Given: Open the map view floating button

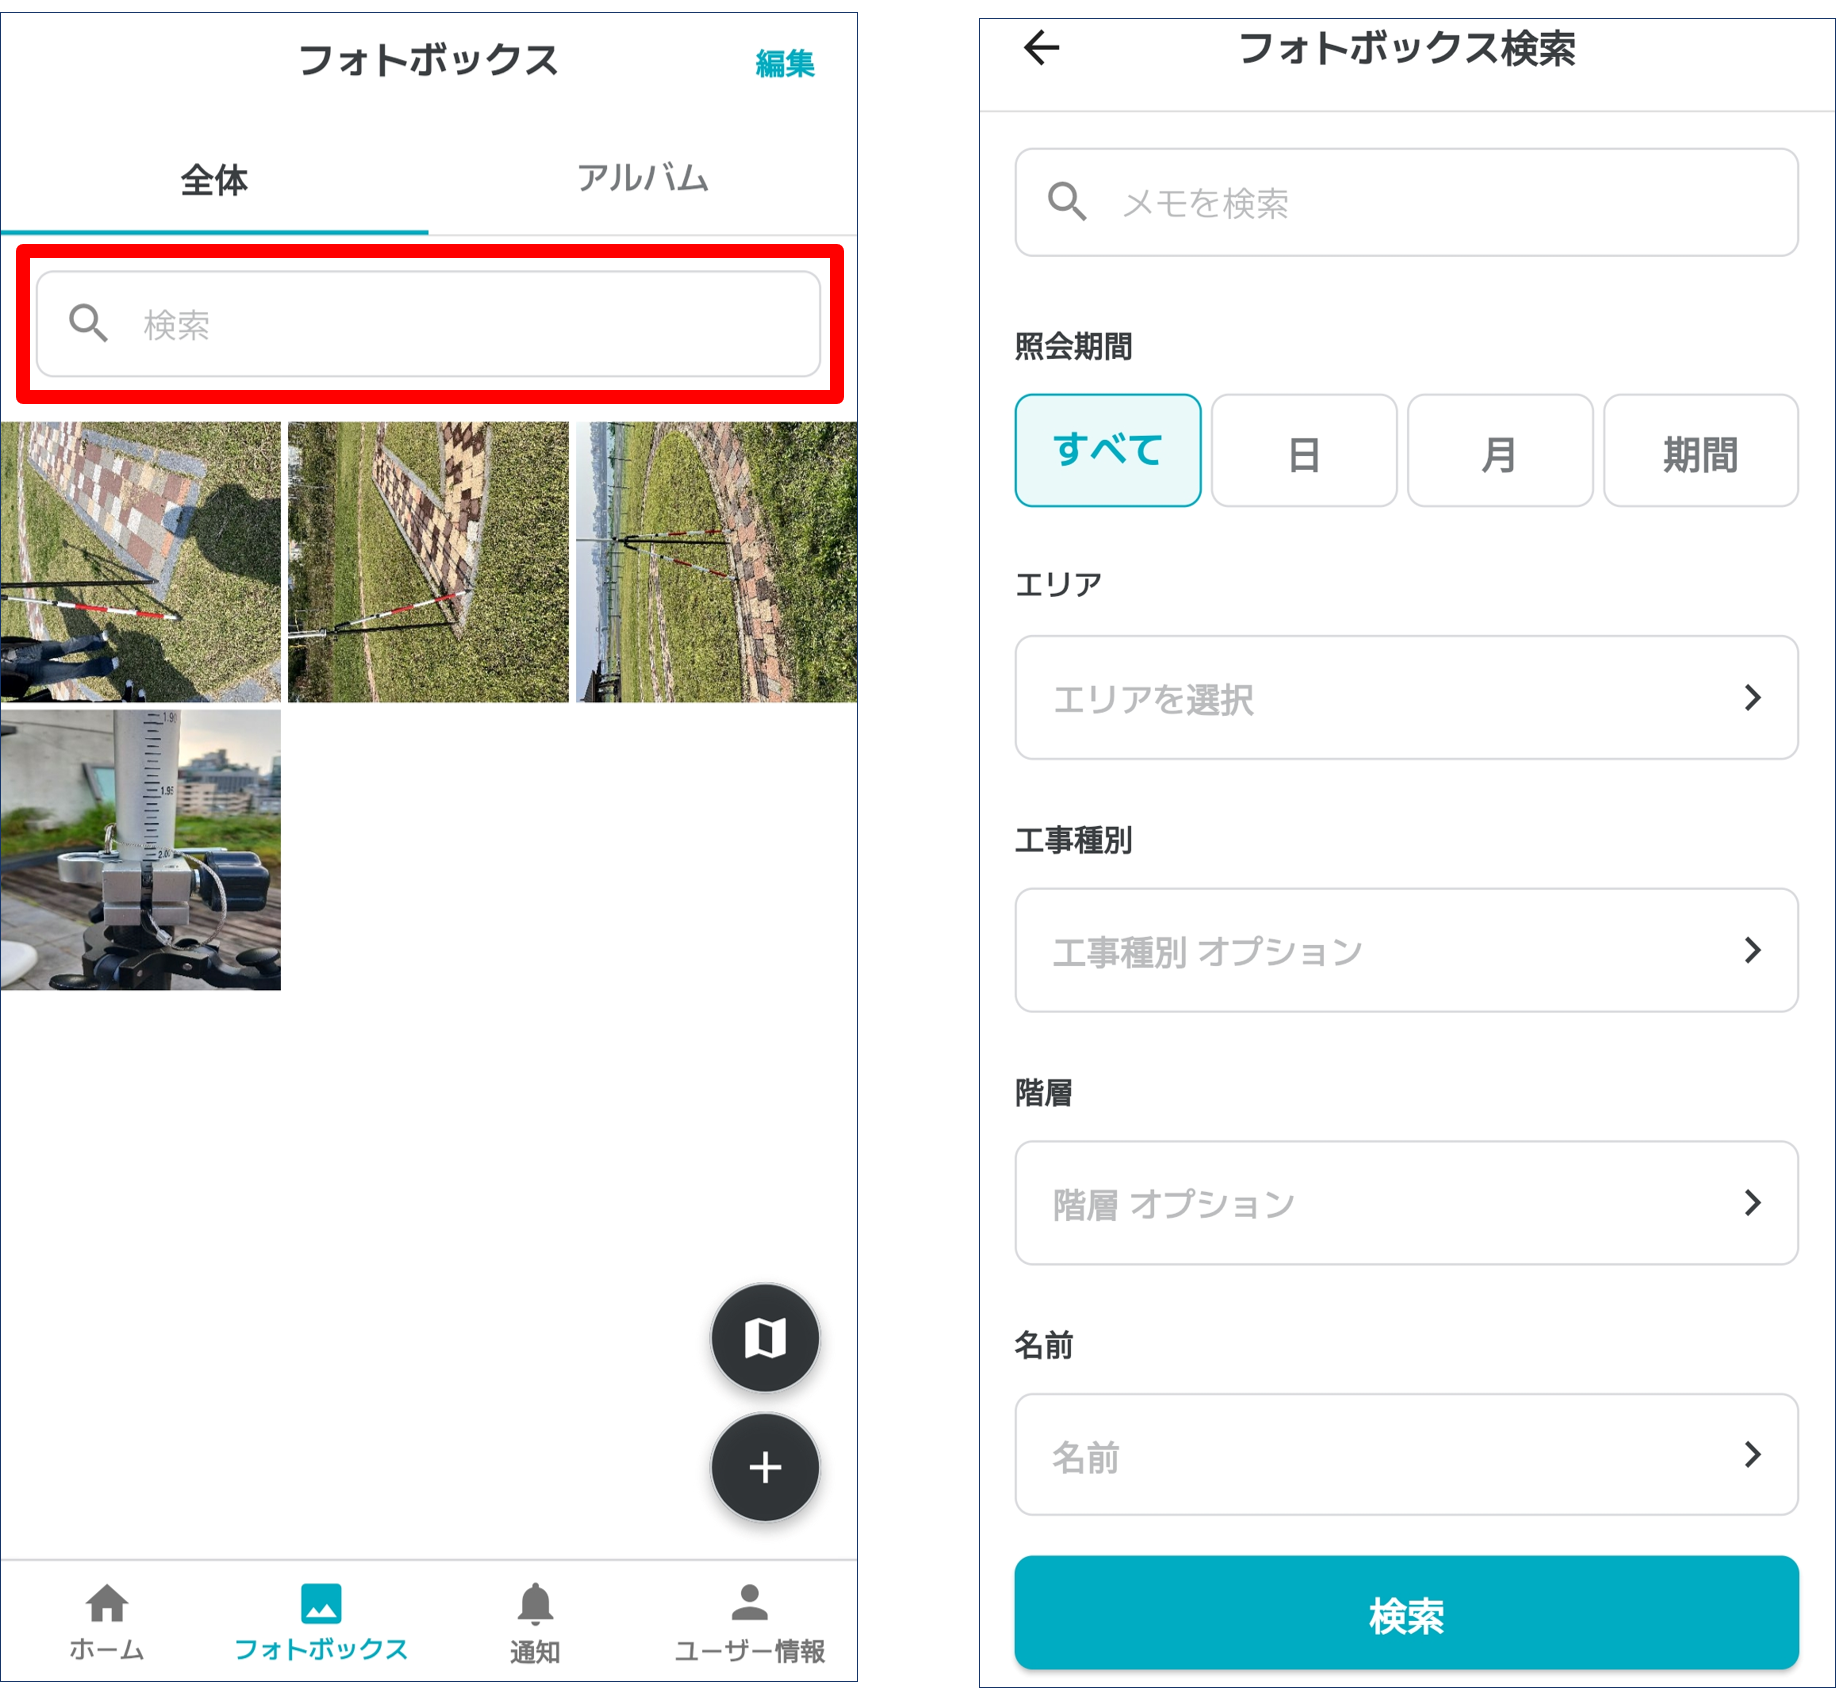Looking at the screenshot, I should (x=765, y=1337).
